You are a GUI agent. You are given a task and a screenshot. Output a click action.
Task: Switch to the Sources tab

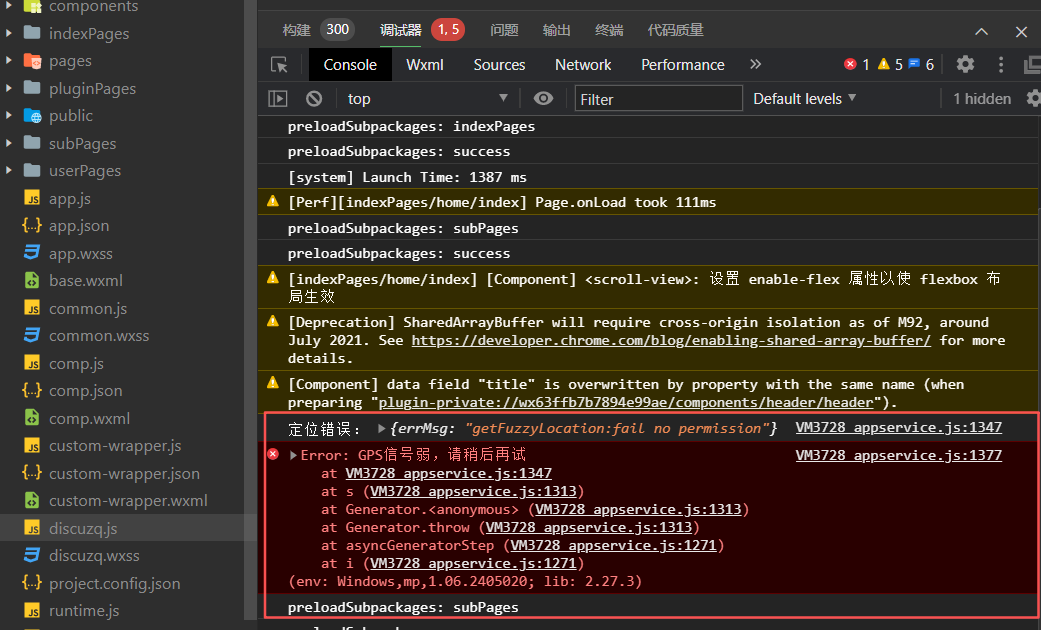pyautogui.click(x=499, y=65)
